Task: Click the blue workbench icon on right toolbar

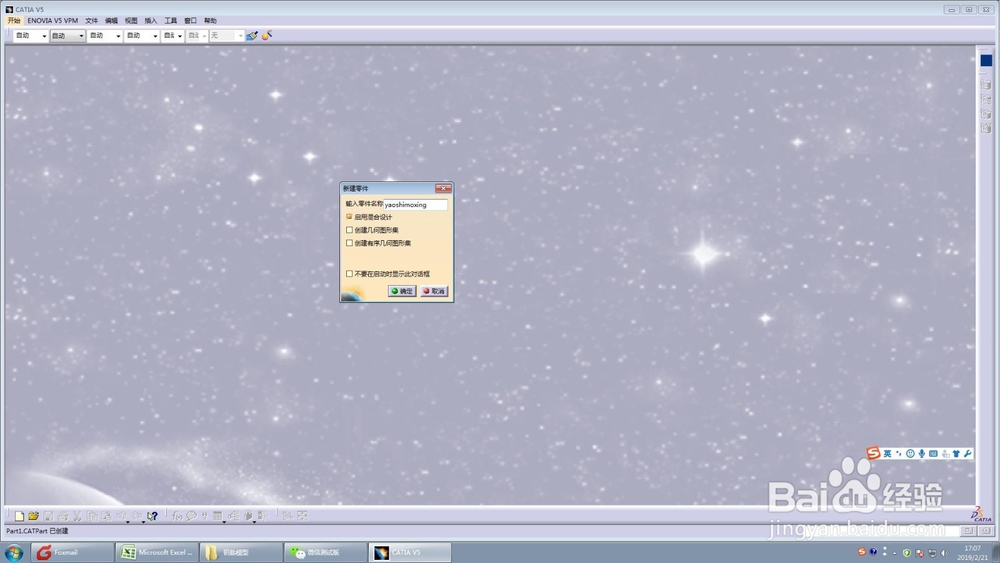Action: point(986,60)
